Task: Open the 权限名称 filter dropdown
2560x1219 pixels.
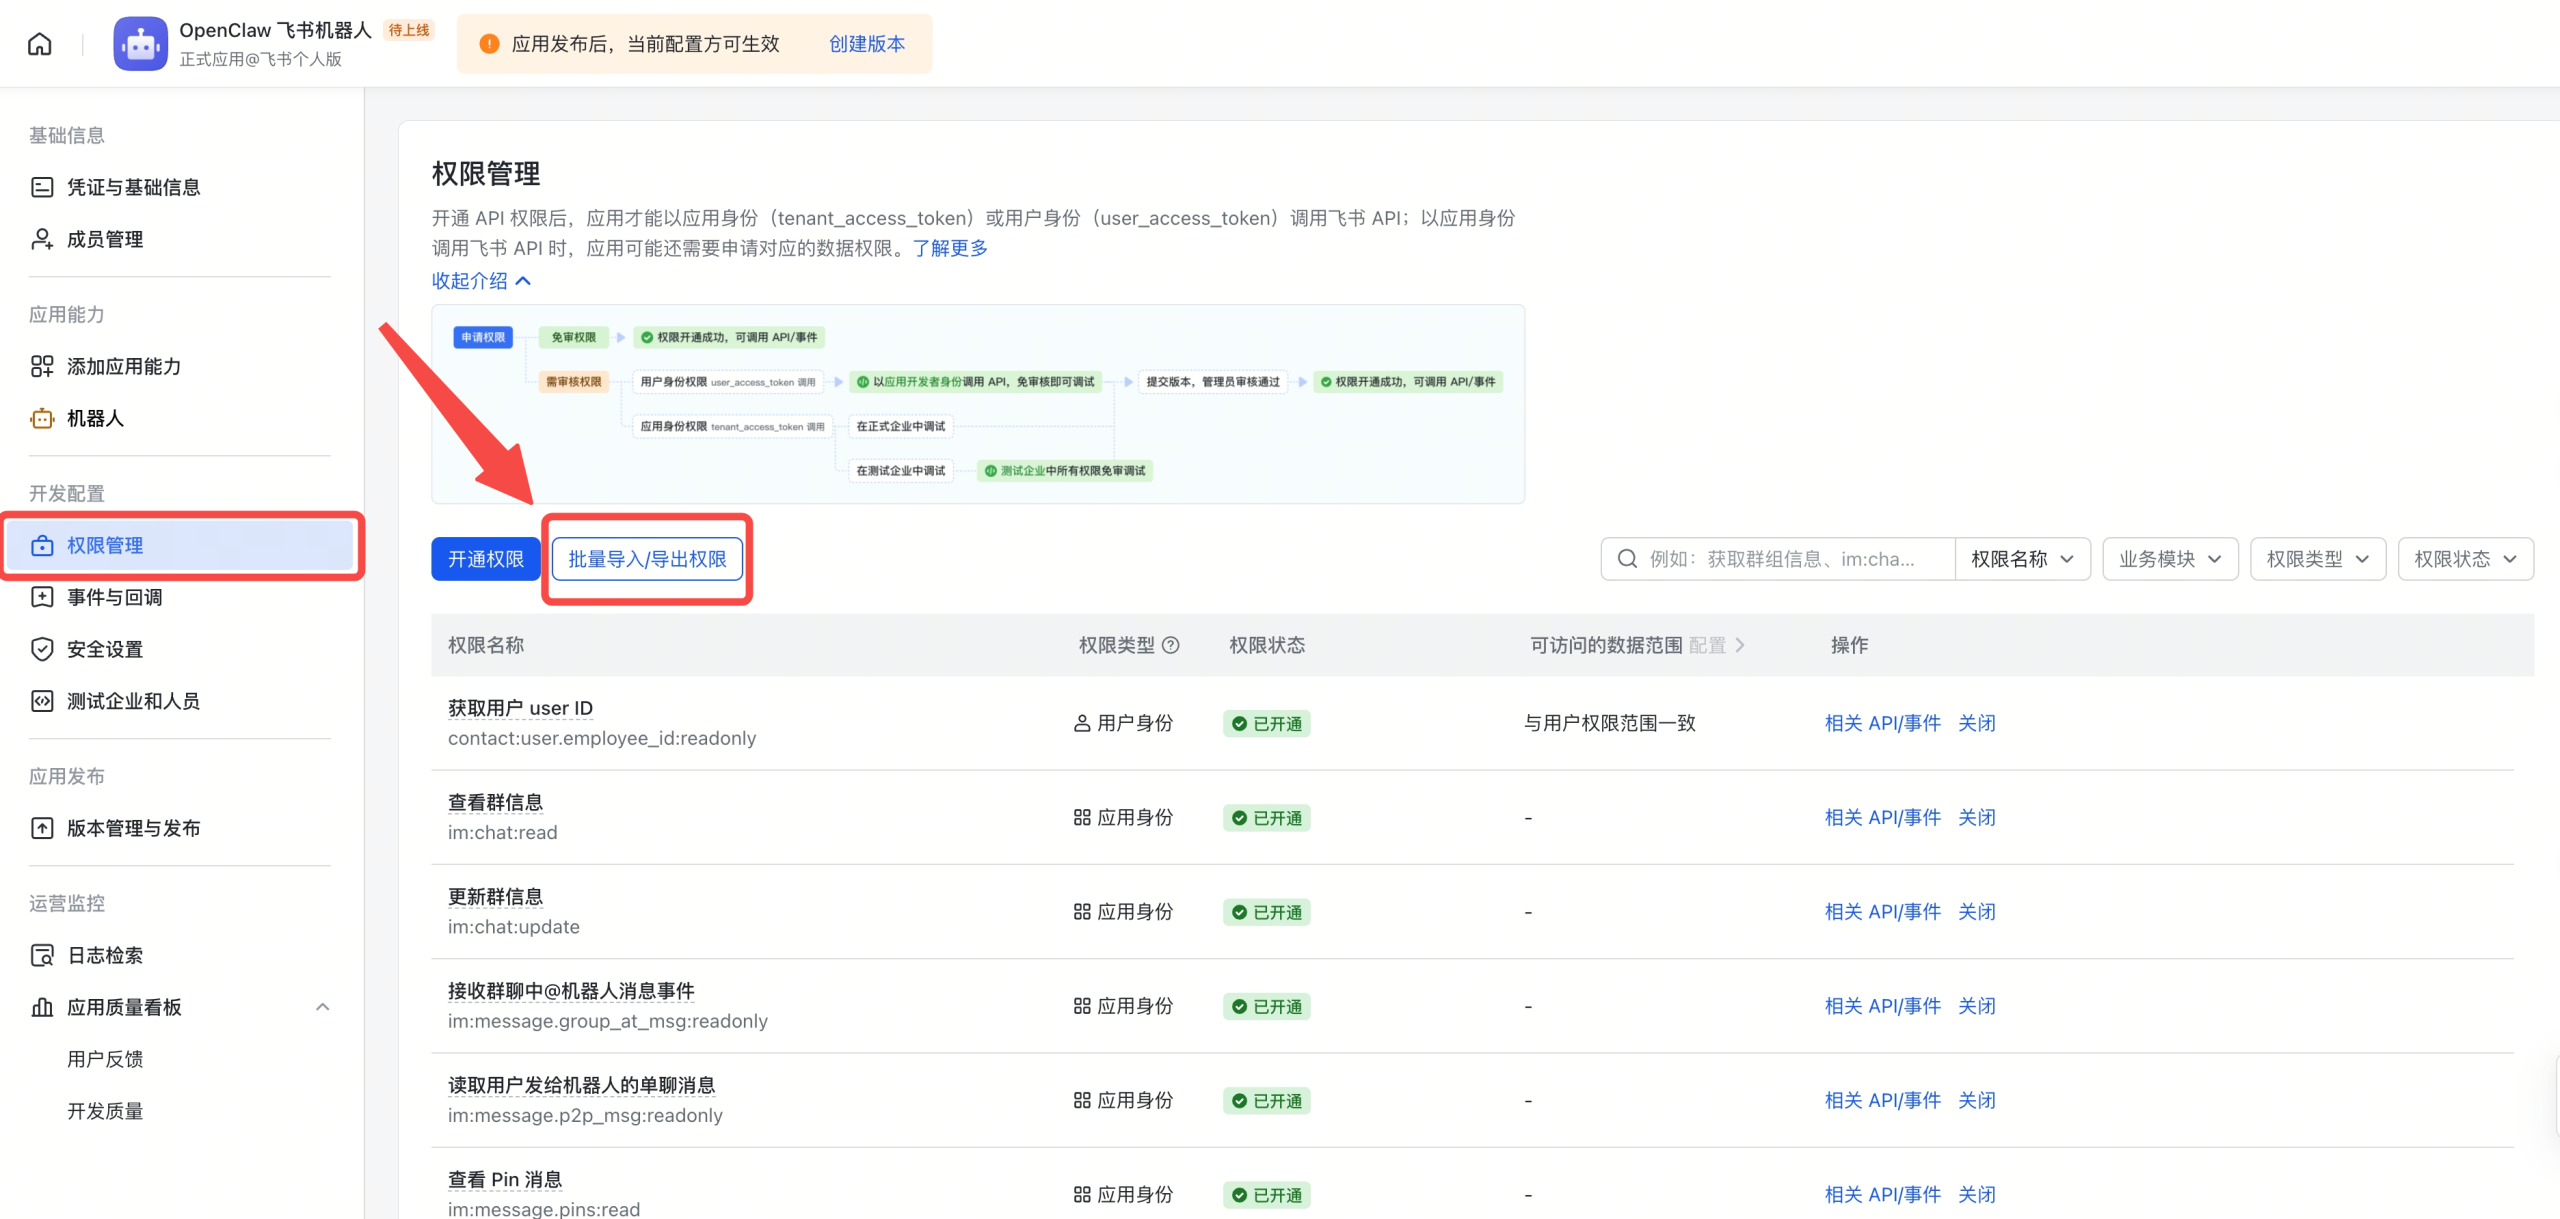Action: tap(2022, 558)
